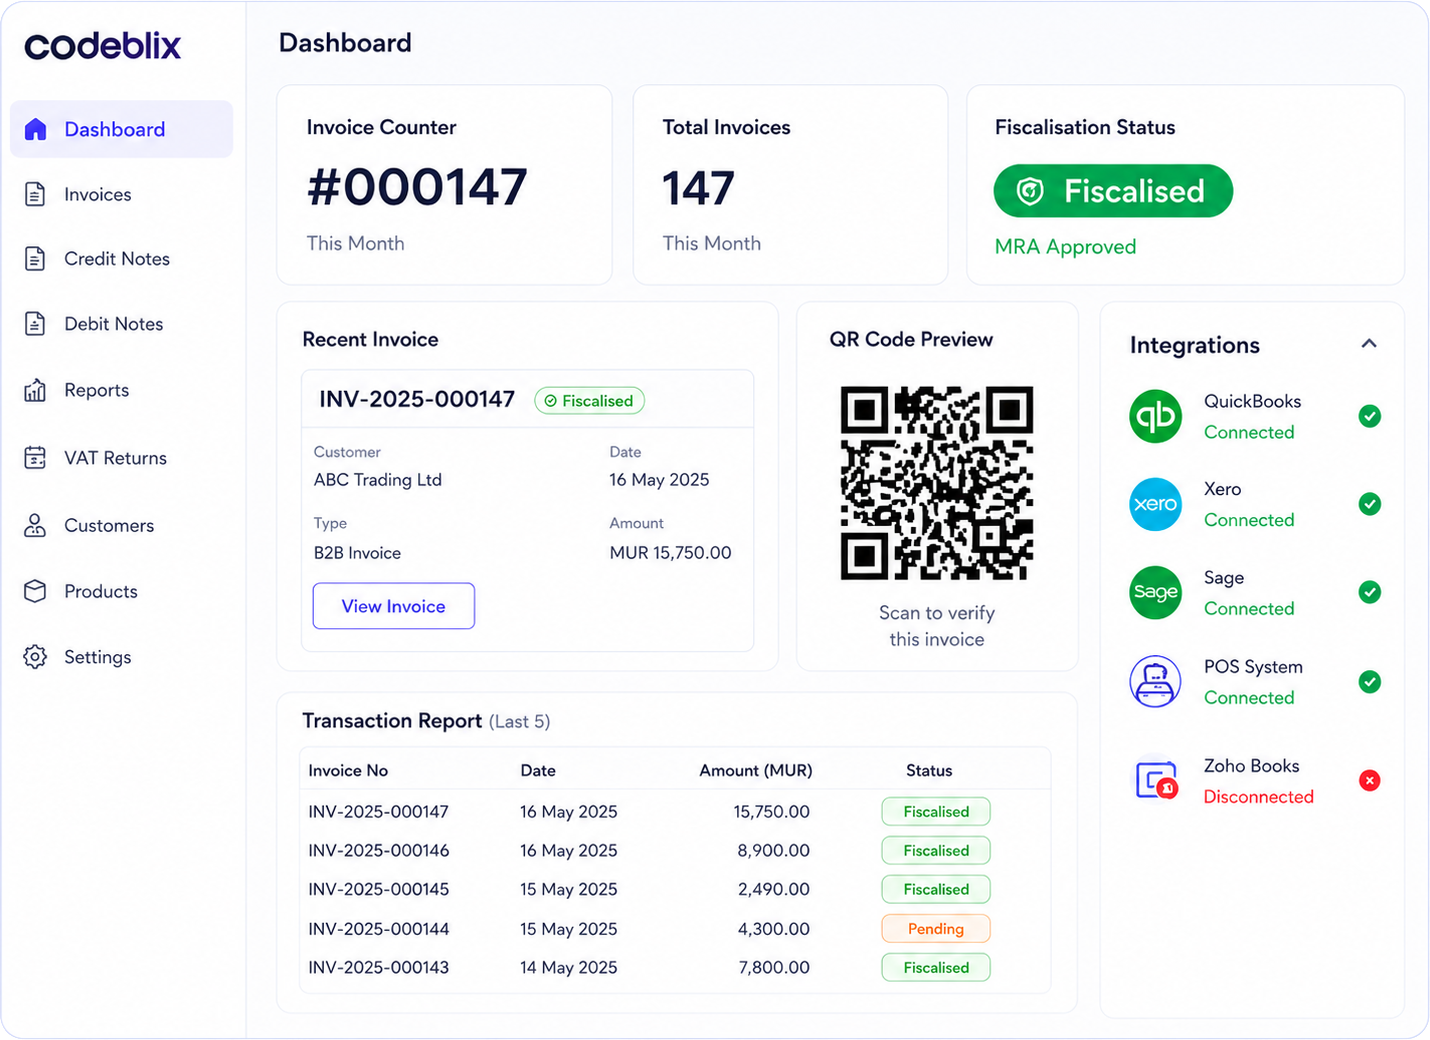Screen dimensions: 1430x1040
Task: Click Fiscalised status for row INV-2025-000146
Action: 936,851
